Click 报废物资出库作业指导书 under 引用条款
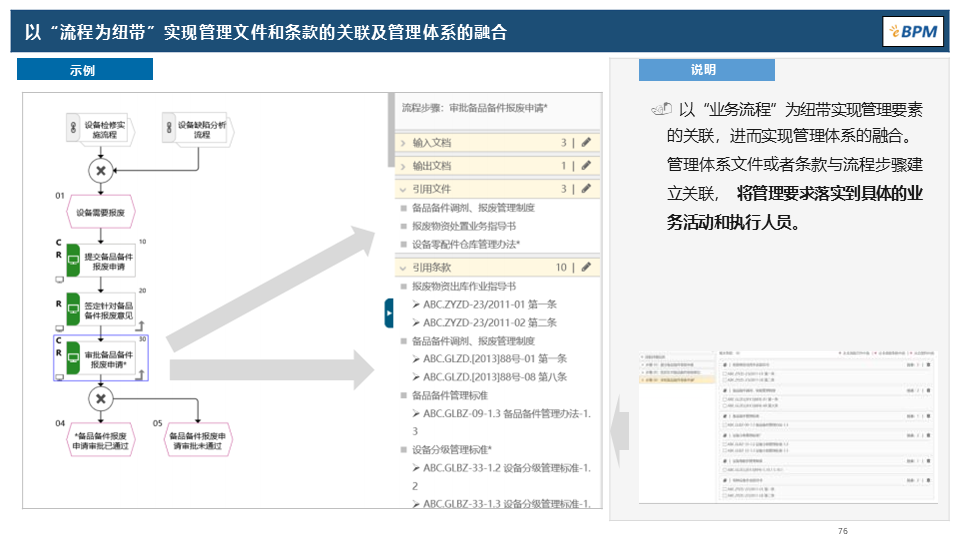Viewport: 960px width, 540px height. (464, 286)
